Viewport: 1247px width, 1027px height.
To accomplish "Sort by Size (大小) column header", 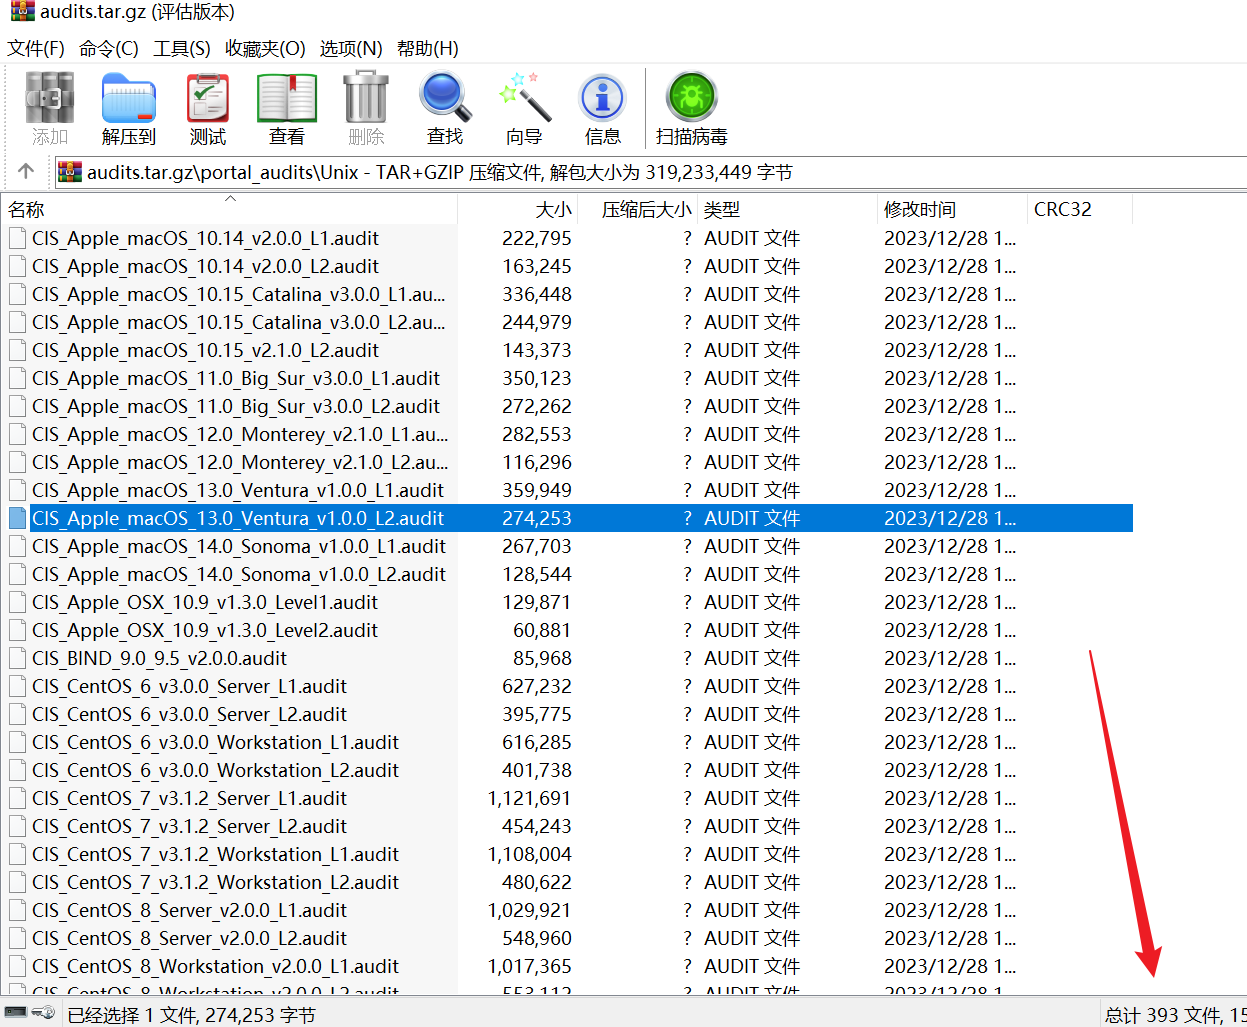I will tap(517, 209).
